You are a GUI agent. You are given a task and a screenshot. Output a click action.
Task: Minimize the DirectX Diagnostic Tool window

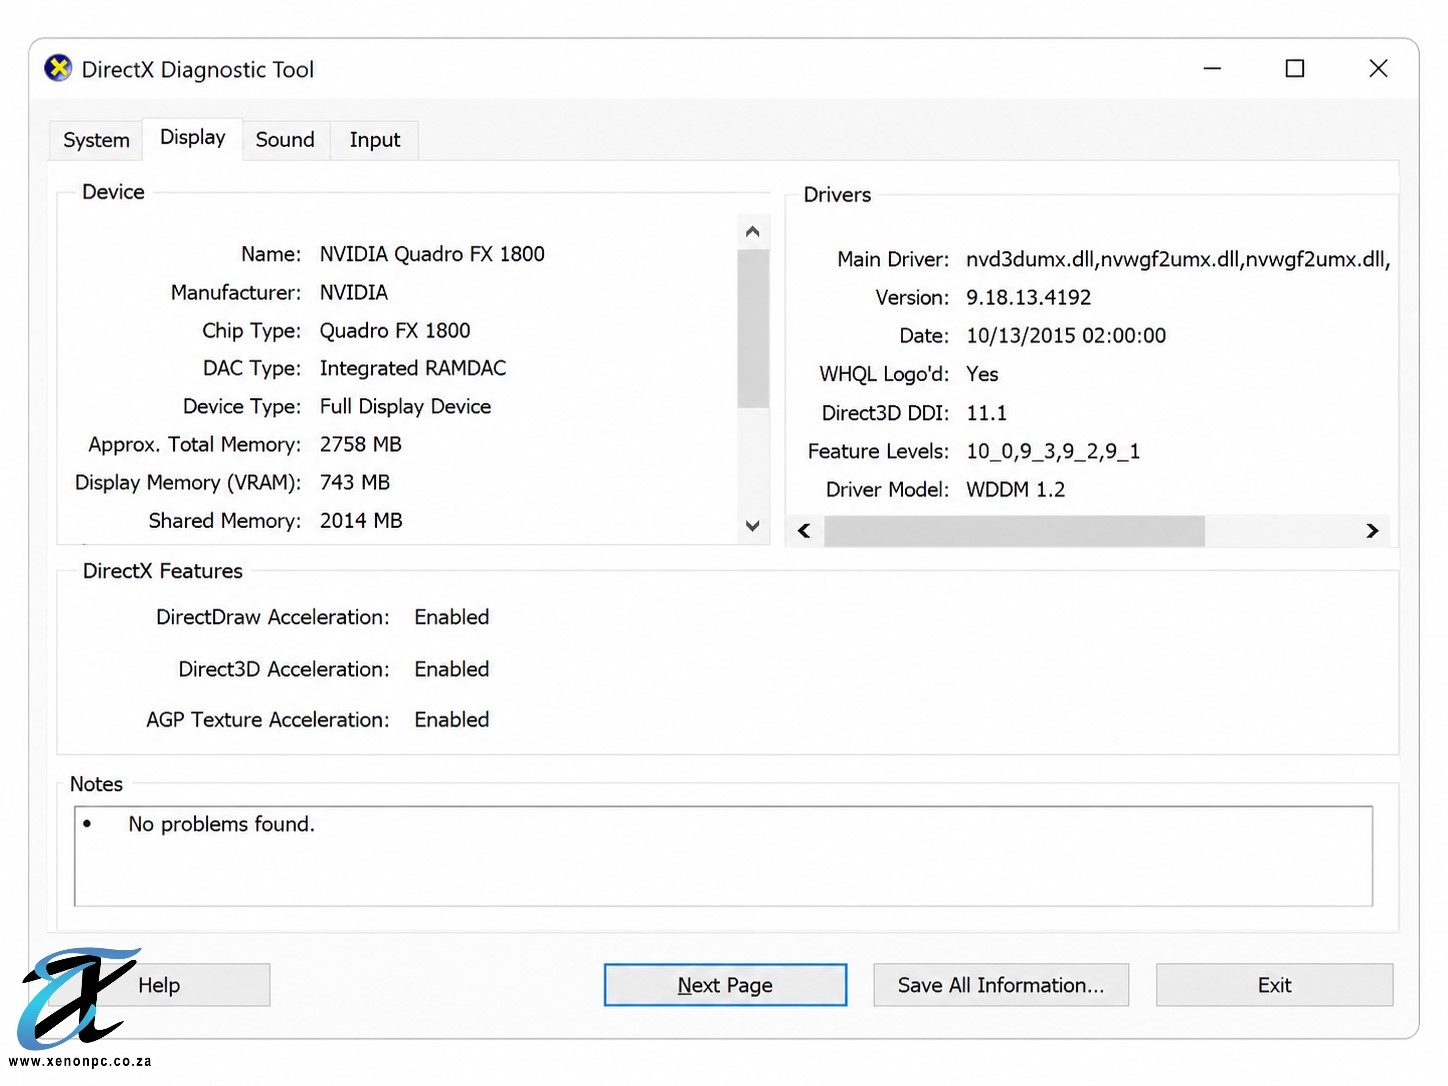point(1212,68)
